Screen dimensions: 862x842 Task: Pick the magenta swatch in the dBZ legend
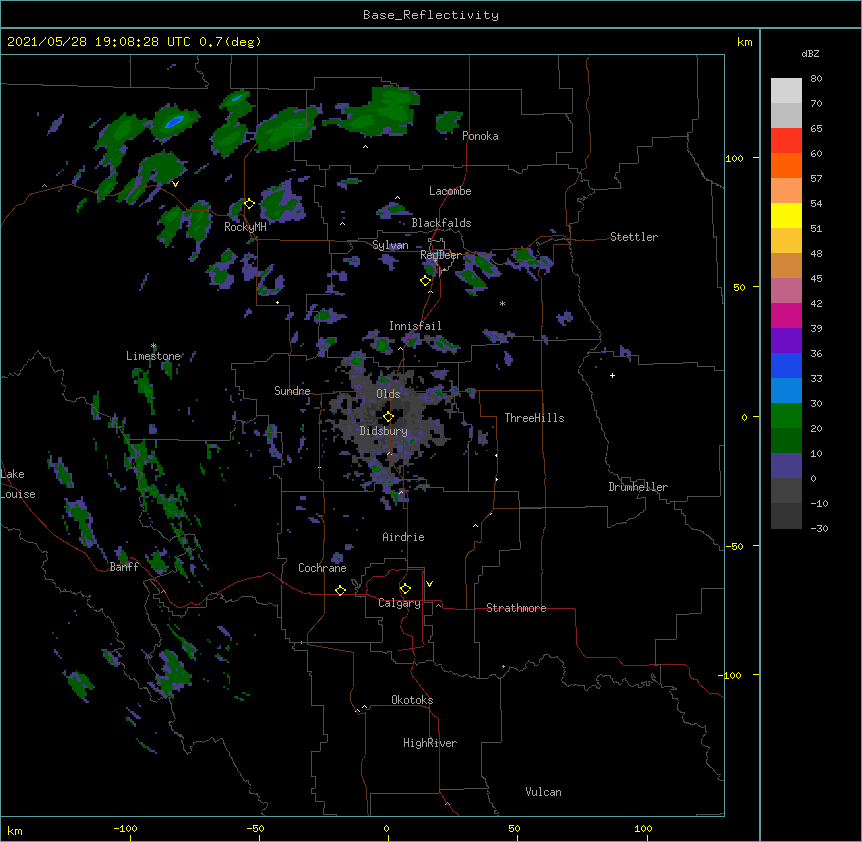coord(786,315)
